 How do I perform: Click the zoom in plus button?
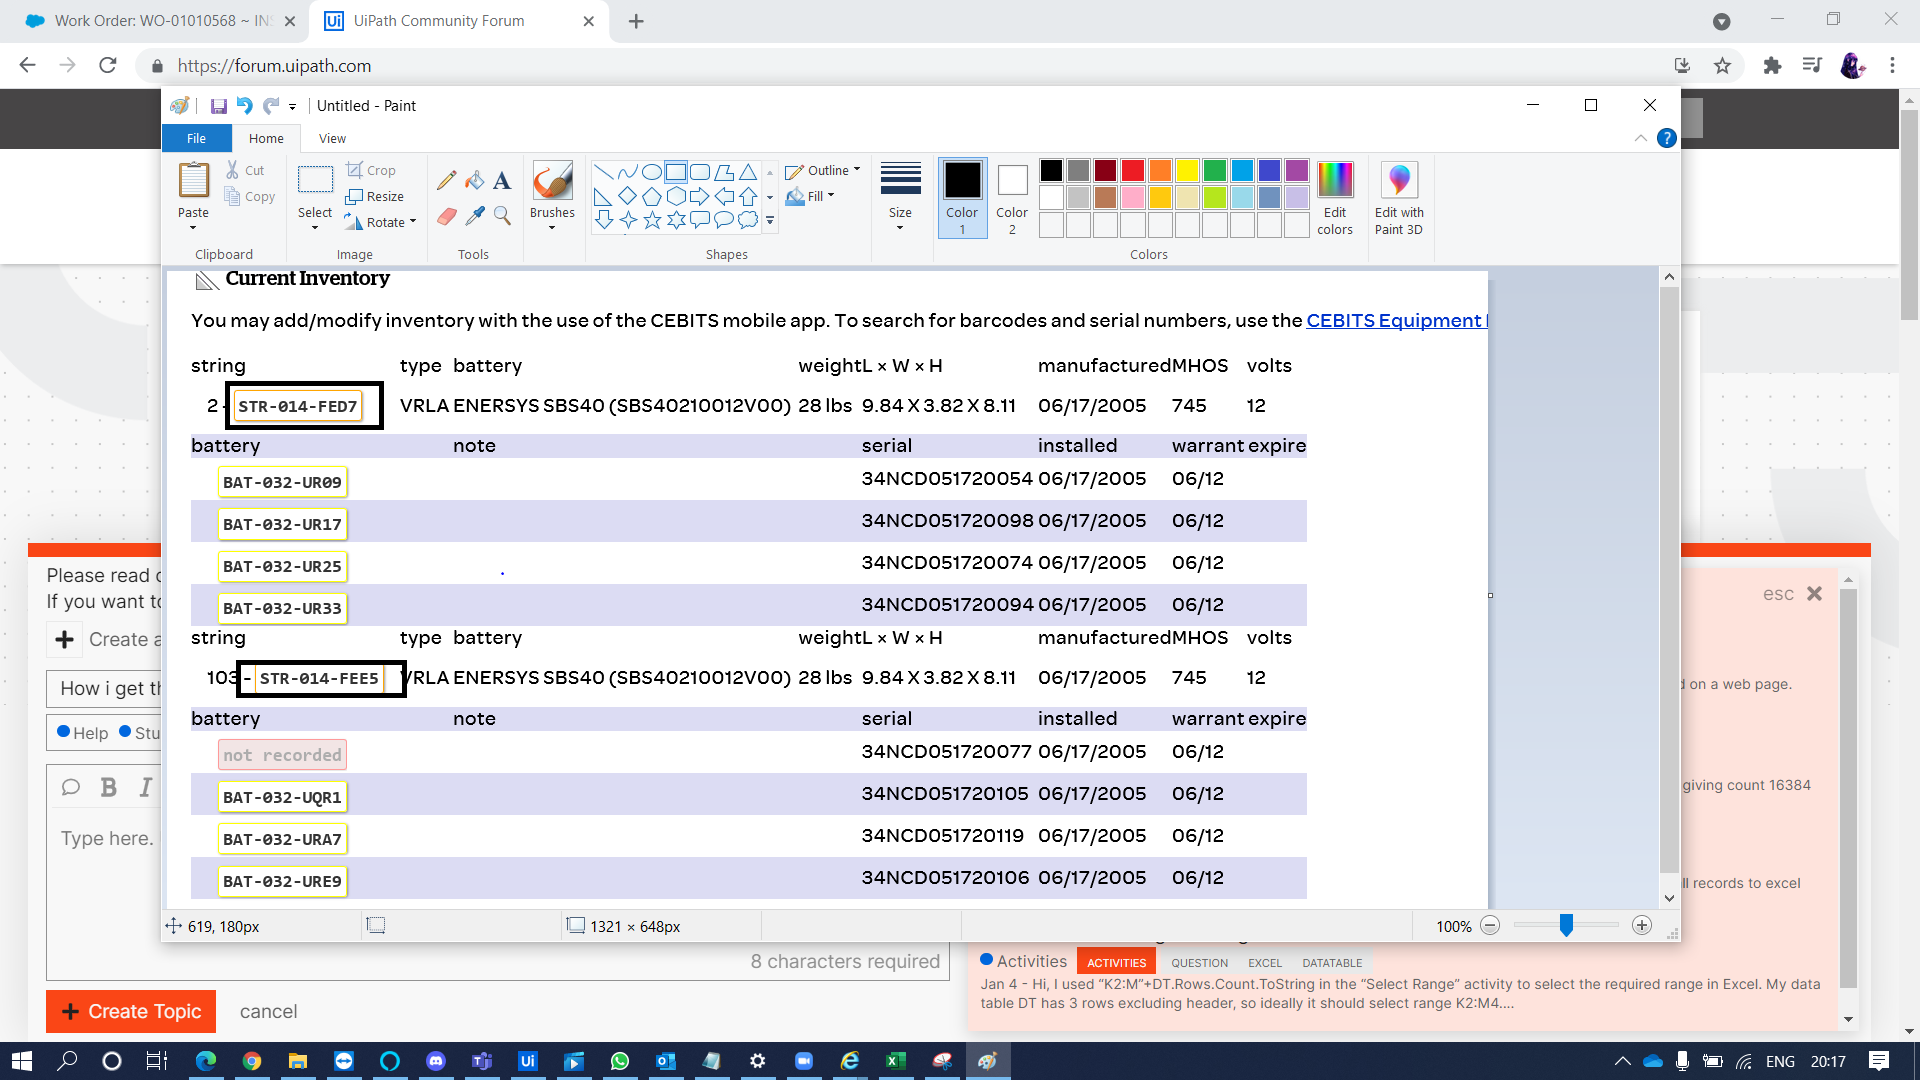[1641, 926]
